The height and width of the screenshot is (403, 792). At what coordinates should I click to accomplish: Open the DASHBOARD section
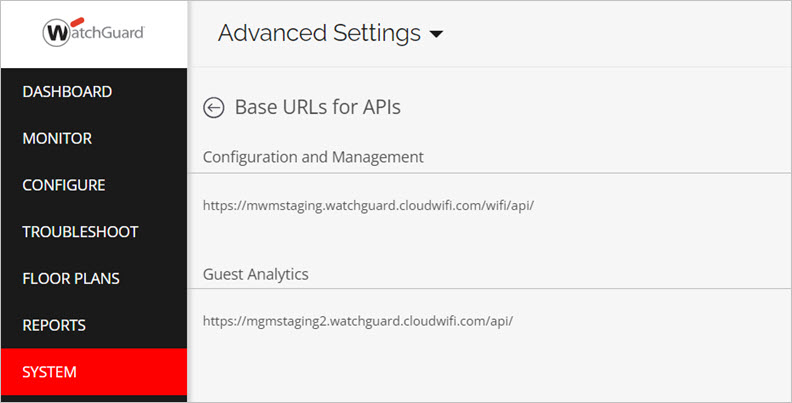coord(67,92)
